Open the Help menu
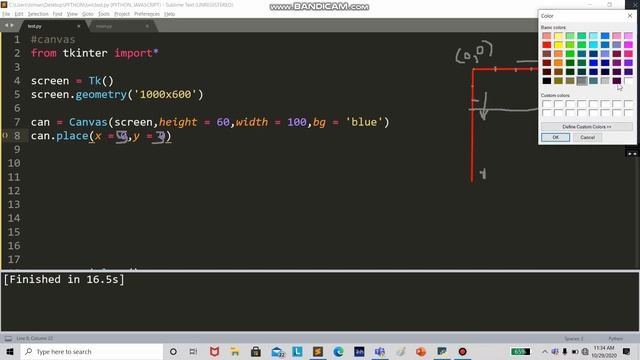The width and height of the screenshot is (640, 360). 169,14
